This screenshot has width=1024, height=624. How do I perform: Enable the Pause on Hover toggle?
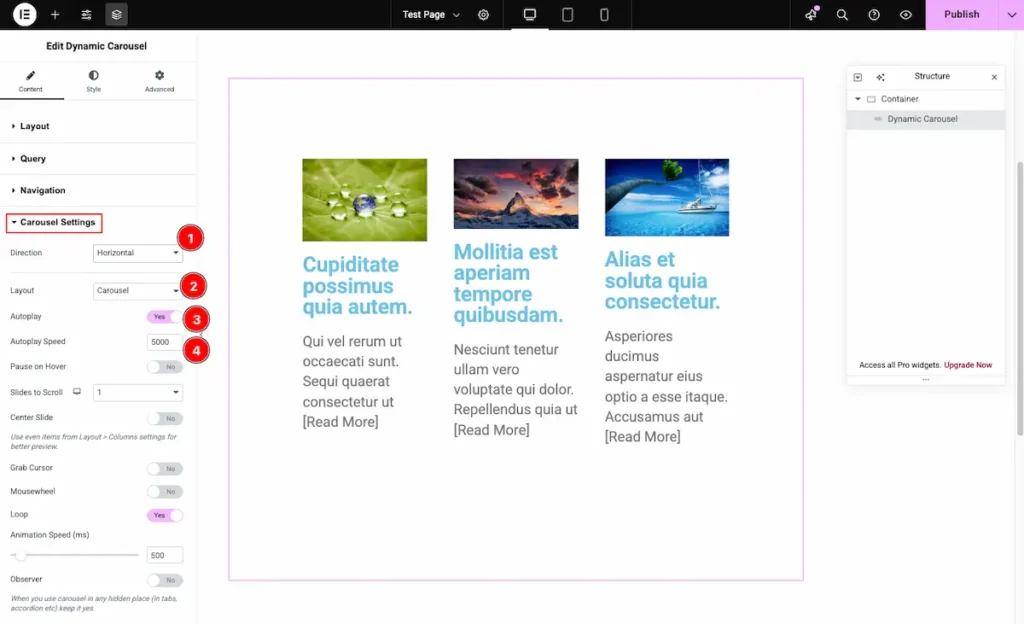click(x=164, y=367)
